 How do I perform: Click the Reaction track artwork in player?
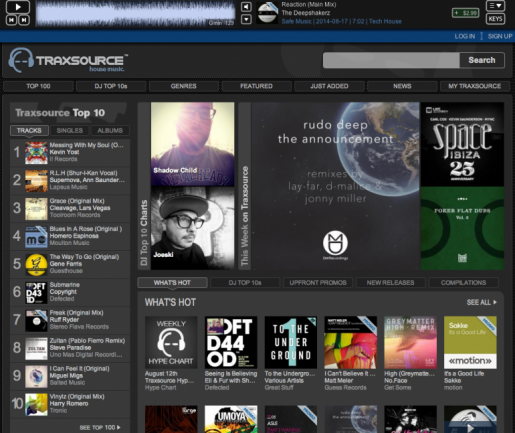268,13
